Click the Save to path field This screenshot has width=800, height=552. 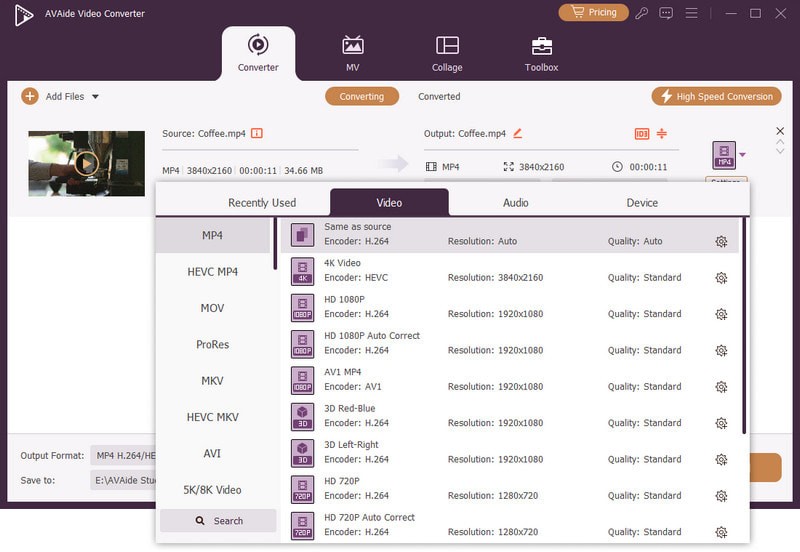click(123, 480)
